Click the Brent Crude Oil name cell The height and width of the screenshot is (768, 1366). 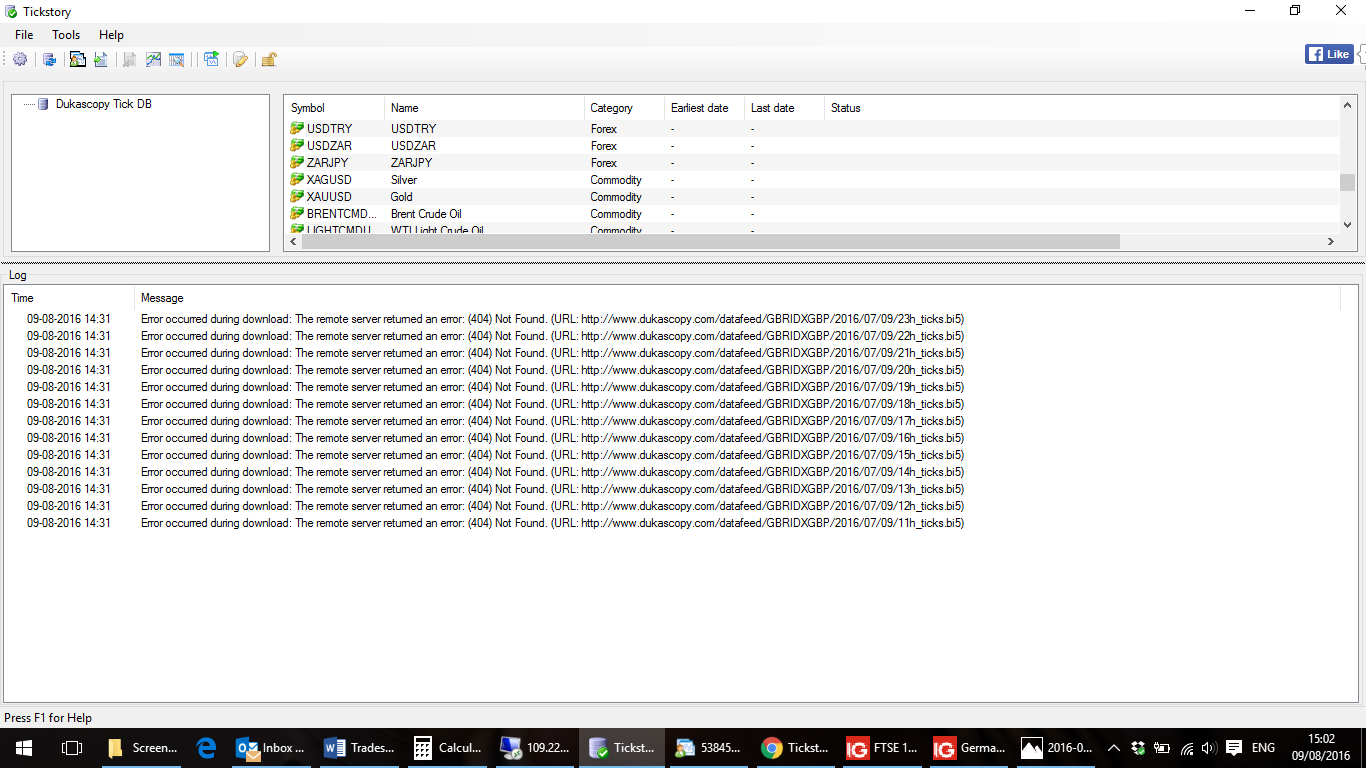426,214
